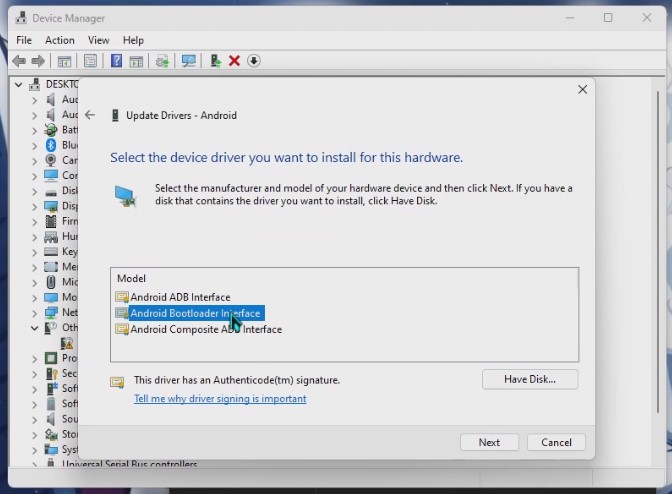Click the green Enable device toolbar icon
Image resolution: width=672 pixels, height=494 pixels.
click(x=215, y=61)
